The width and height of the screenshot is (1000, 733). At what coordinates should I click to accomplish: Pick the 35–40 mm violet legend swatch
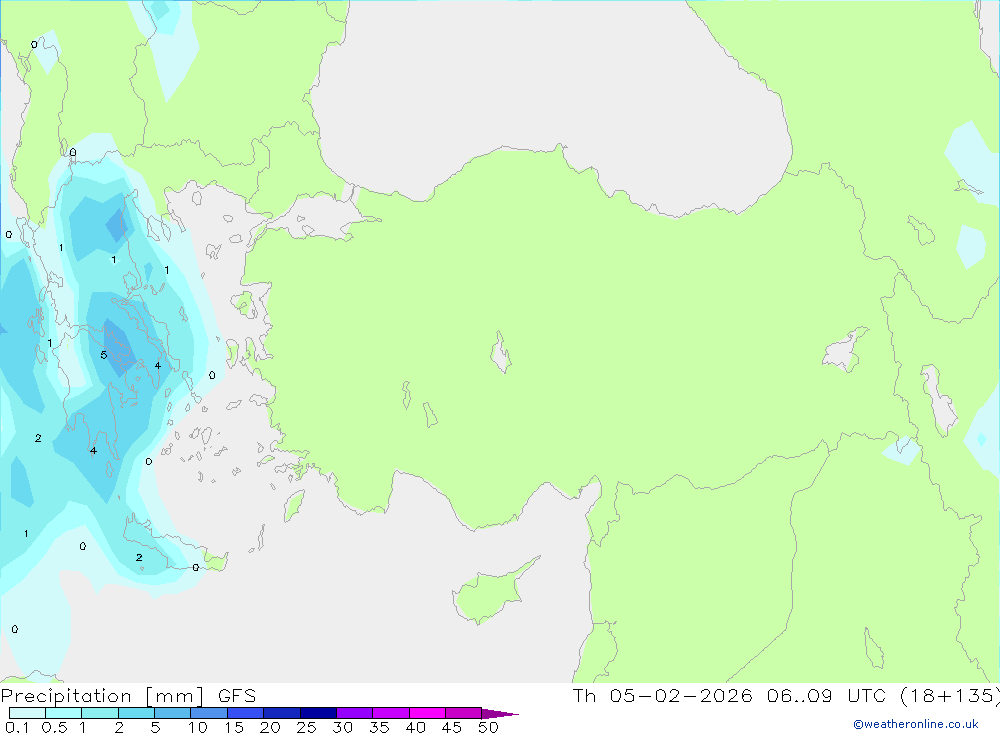(391, 713)
